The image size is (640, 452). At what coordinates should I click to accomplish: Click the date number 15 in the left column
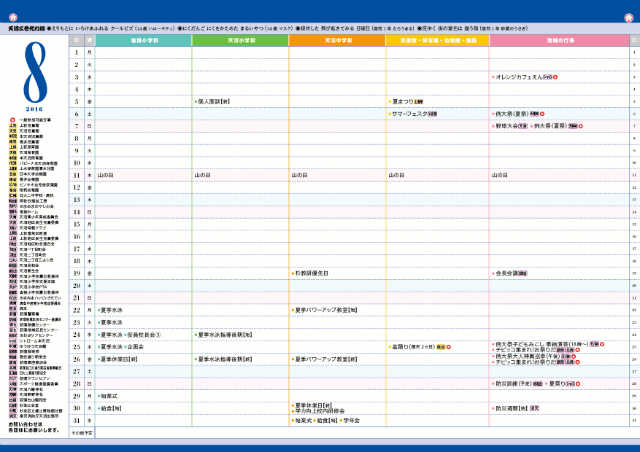(76, 224)
